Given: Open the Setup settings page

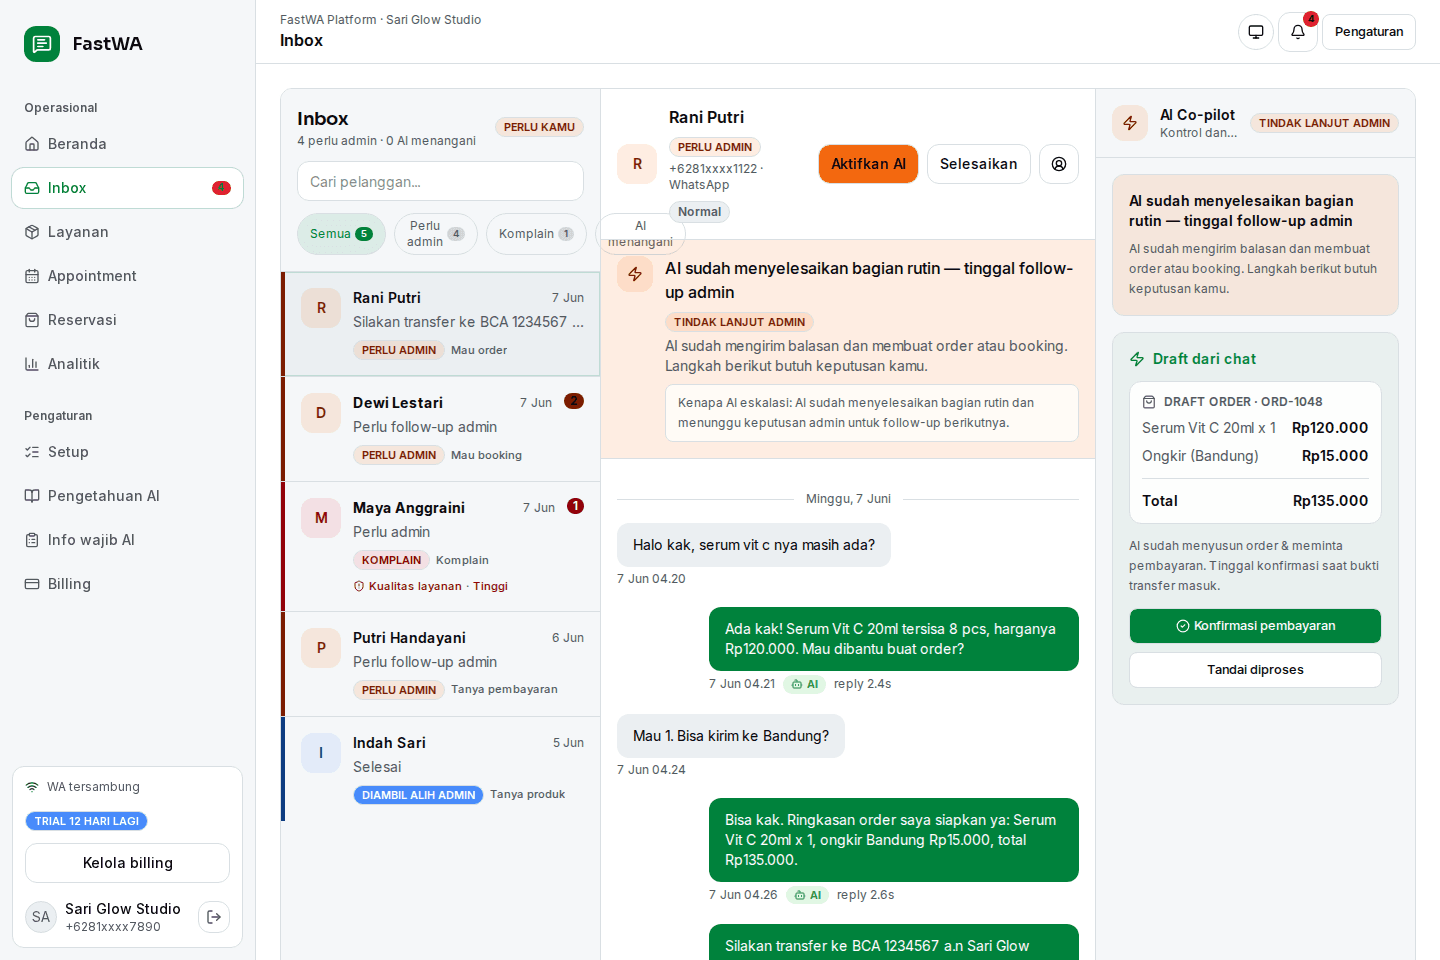Looking at the screenshot, I should tap(127, 452).
